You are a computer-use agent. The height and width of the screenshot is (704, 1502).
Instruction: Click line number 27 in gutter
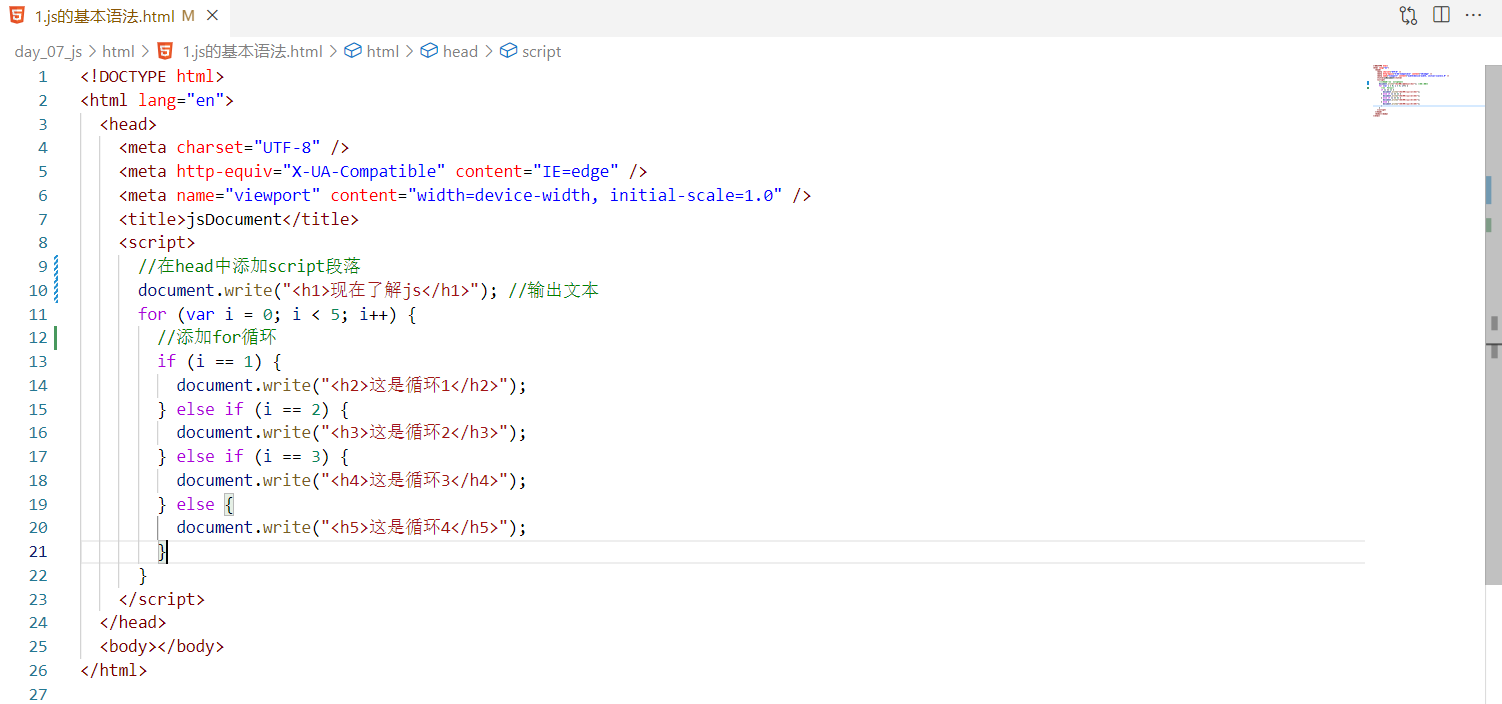click(x=38, y=694)
